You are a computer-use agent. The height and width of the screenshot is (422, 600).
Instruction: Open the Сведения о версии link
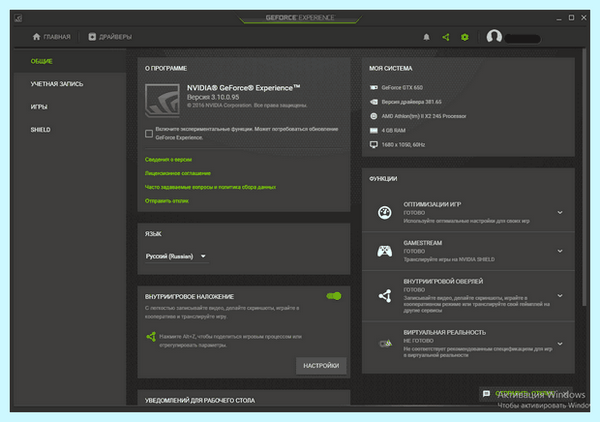(x=168, y=160)
